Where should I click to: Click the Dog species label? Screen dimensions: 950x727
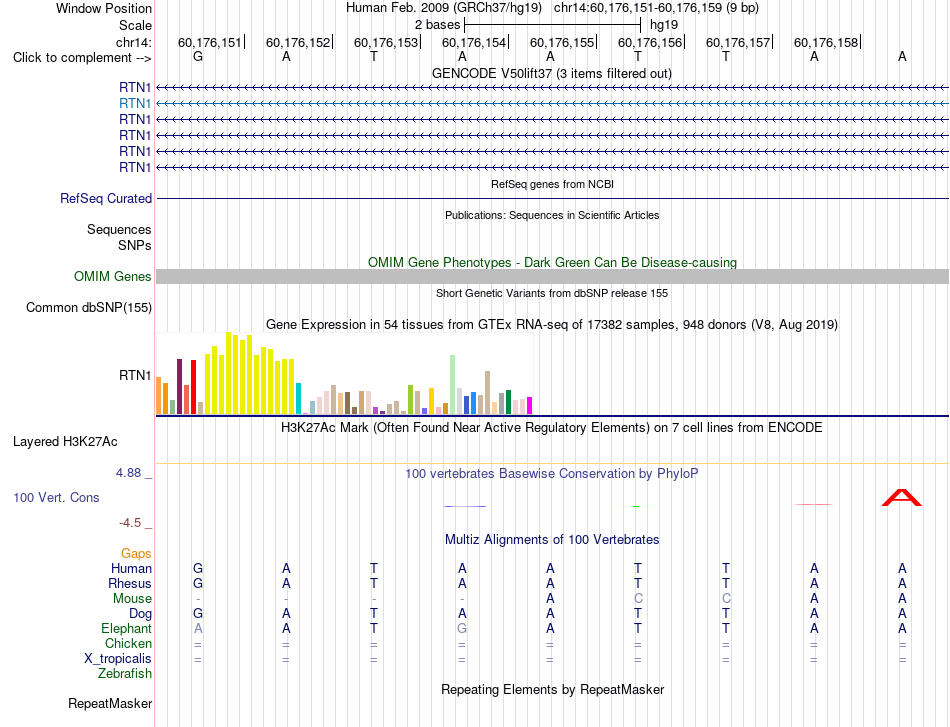point(140,614)
